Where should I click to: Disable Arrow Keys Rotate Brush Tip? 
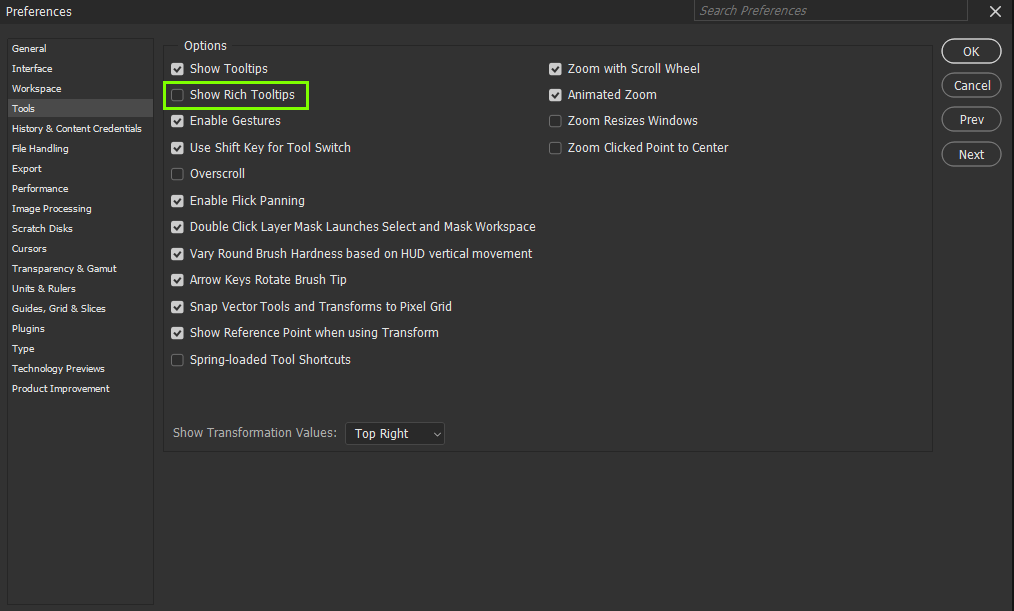pyautogui.click(x=177, y=280)
